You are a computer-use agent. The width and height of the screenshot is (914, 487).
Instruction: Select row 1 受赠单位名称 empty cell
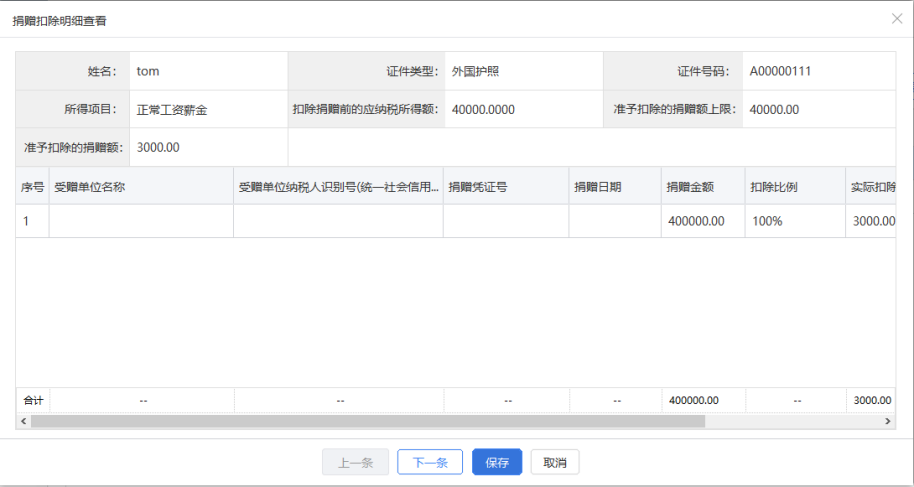(142, 221)
